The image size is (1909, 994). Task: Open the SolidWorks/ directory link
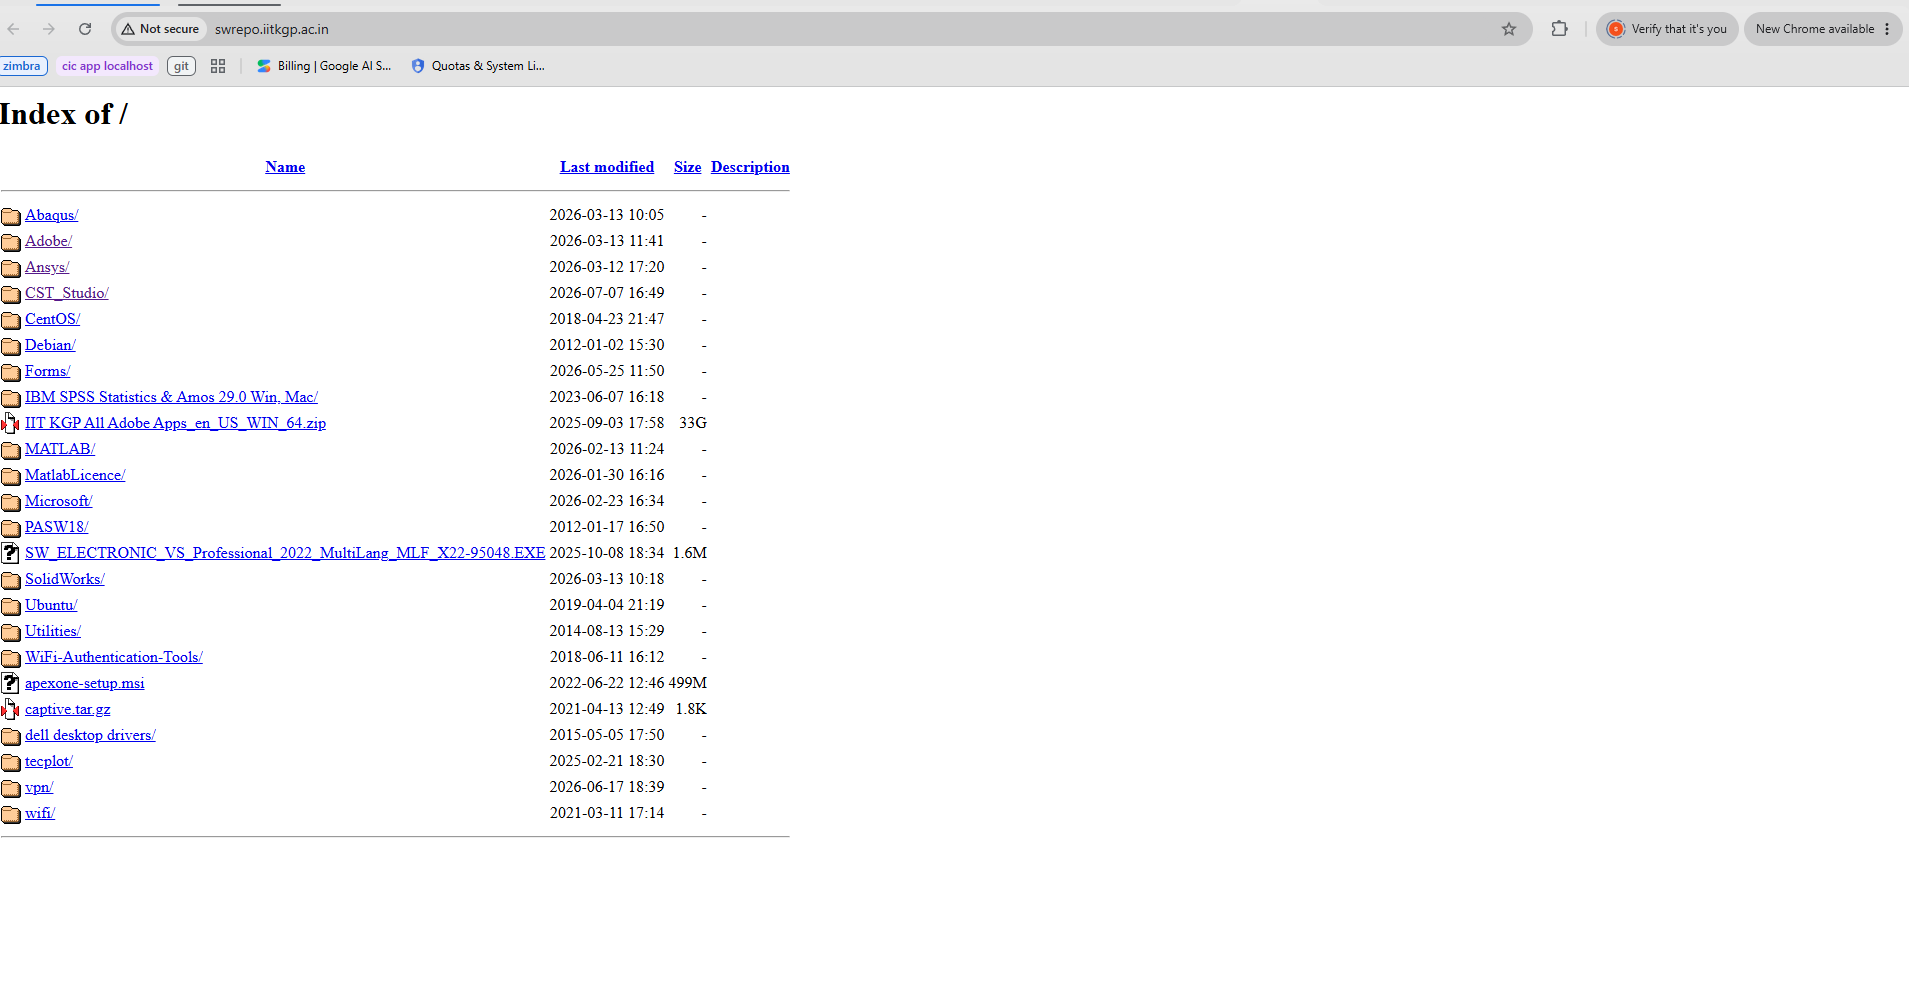point(65,579)
